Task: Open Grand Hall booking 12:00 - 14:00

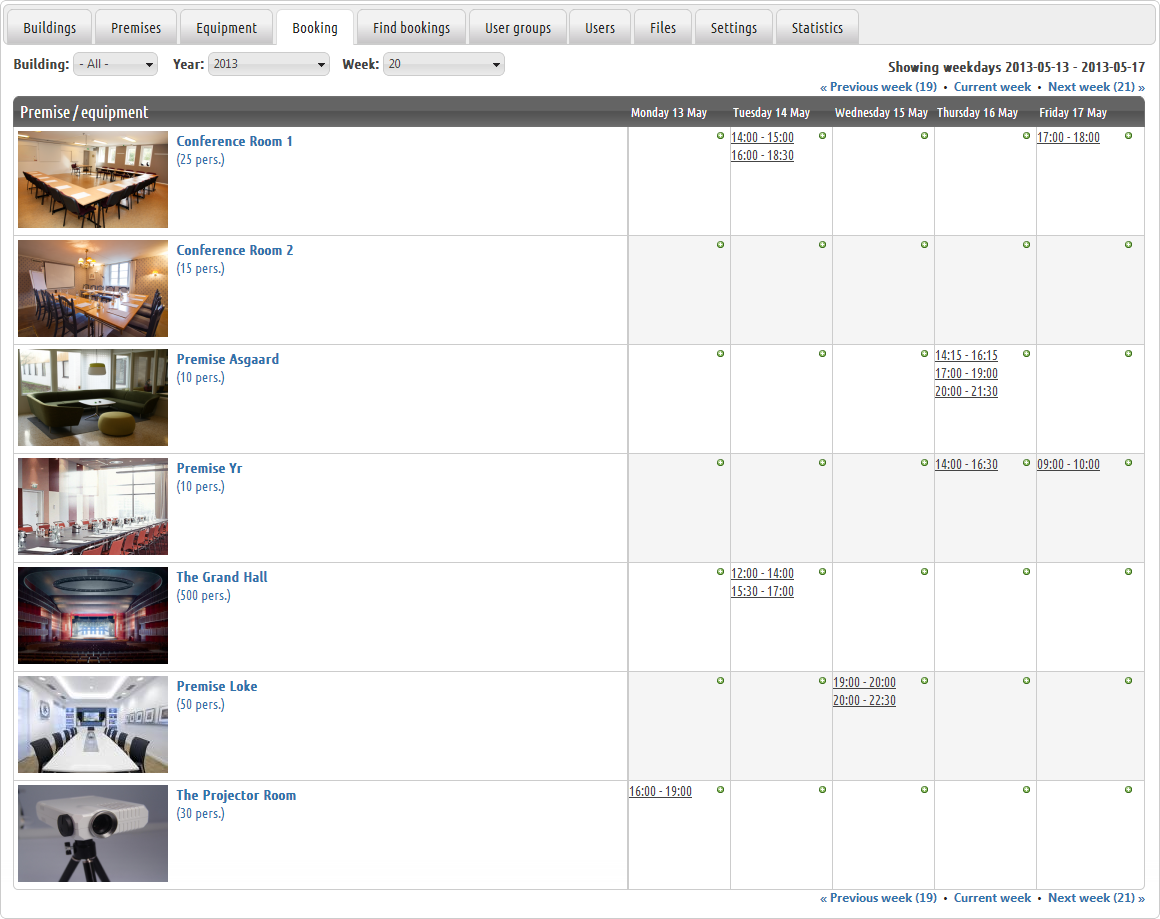Action: (x=762, y=573)
